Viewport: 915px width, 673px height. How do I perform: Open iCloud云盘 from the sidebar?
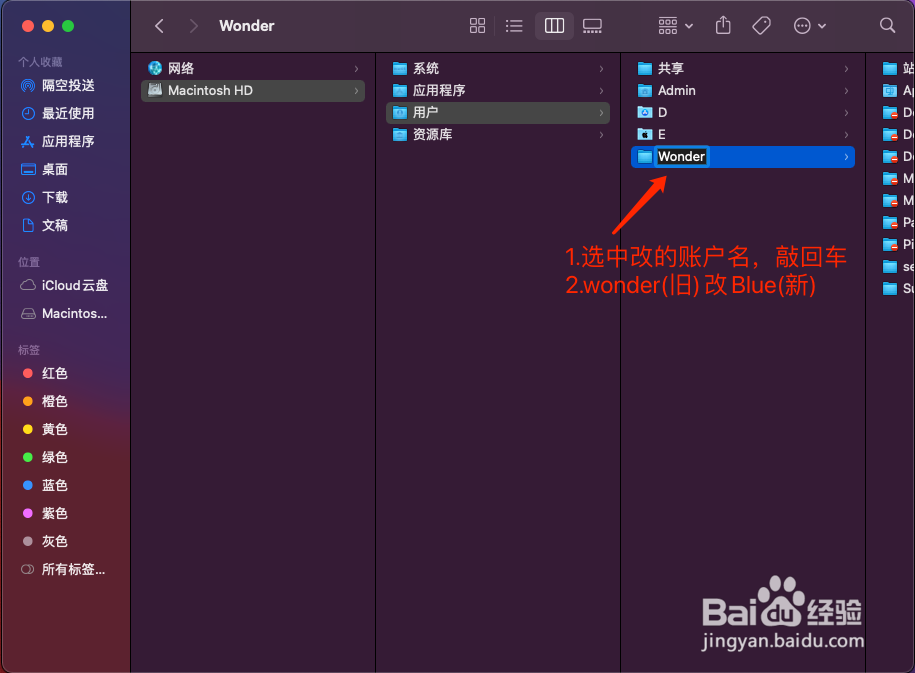click(63, 285)
